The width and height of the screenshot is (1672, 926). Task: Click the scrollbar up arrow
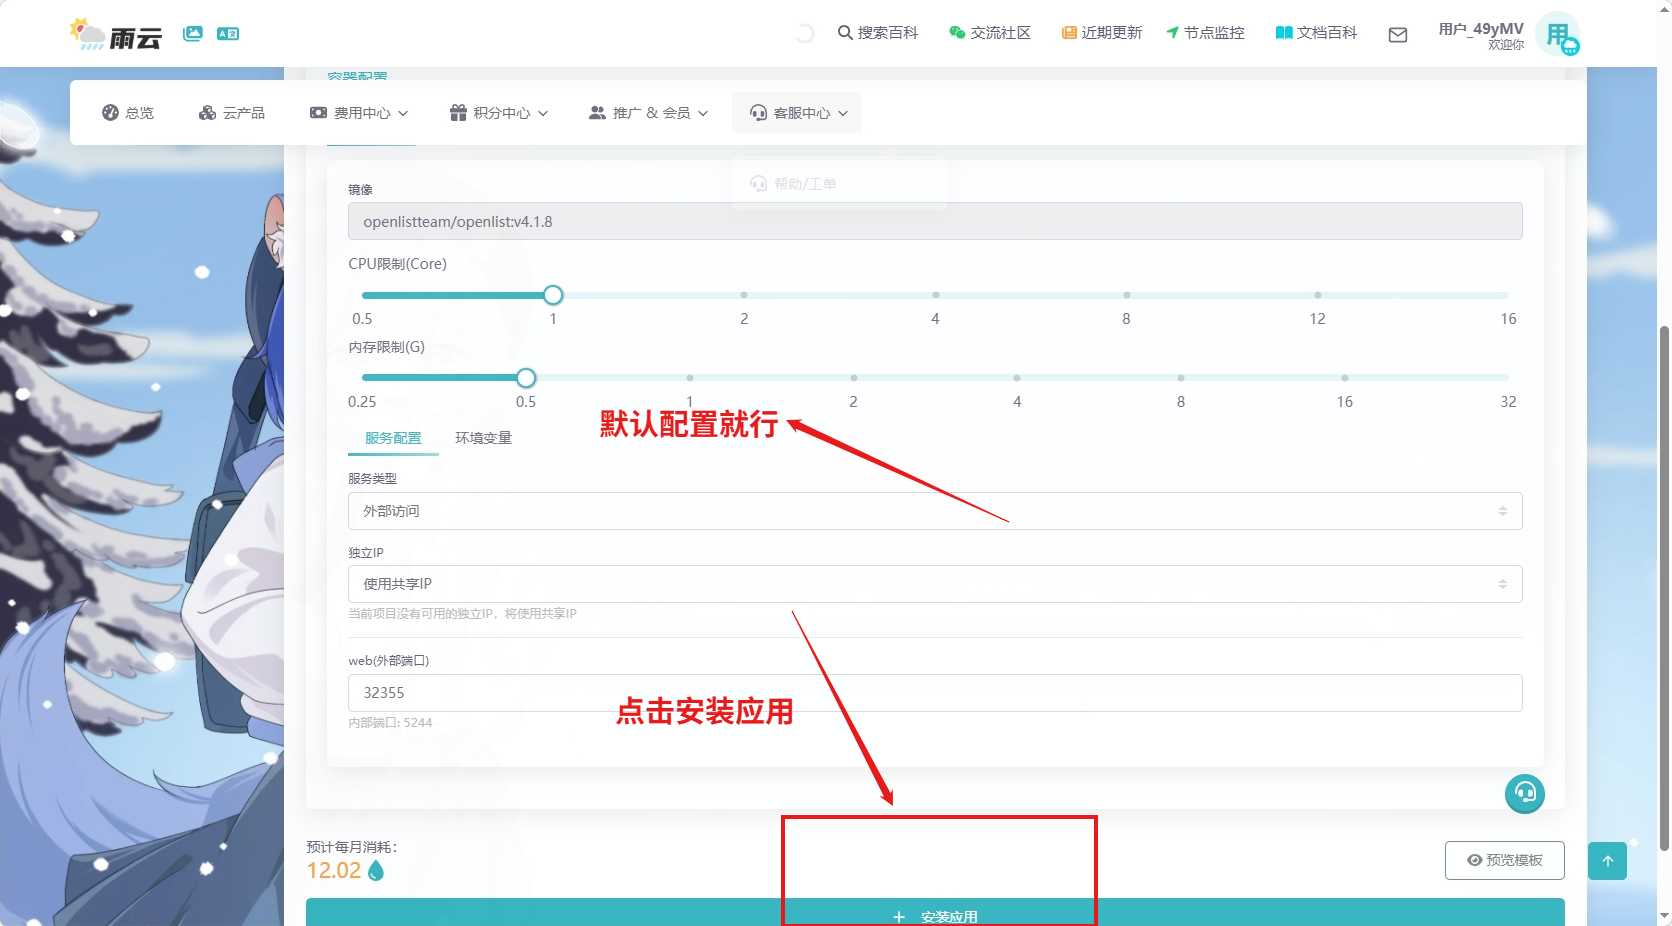pos(1664,7)
